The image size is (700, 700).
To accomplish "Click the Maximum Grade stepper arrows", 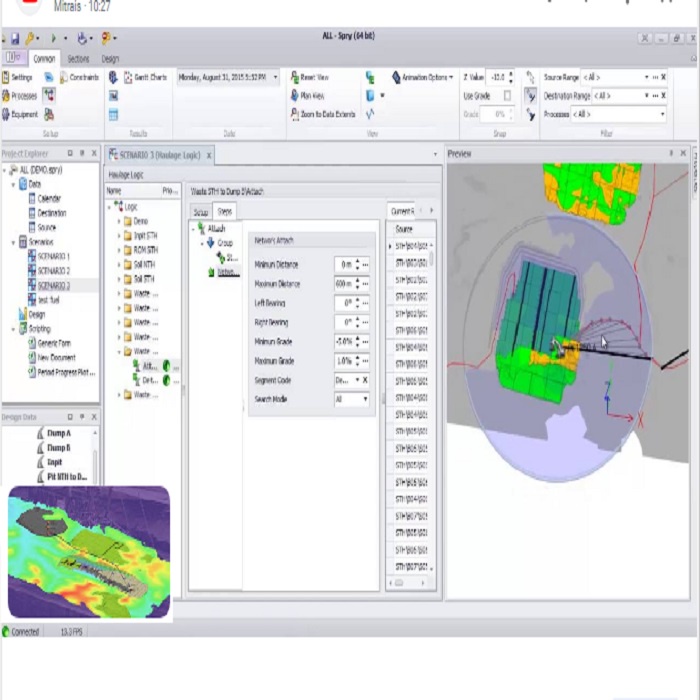I will point(357,361).
